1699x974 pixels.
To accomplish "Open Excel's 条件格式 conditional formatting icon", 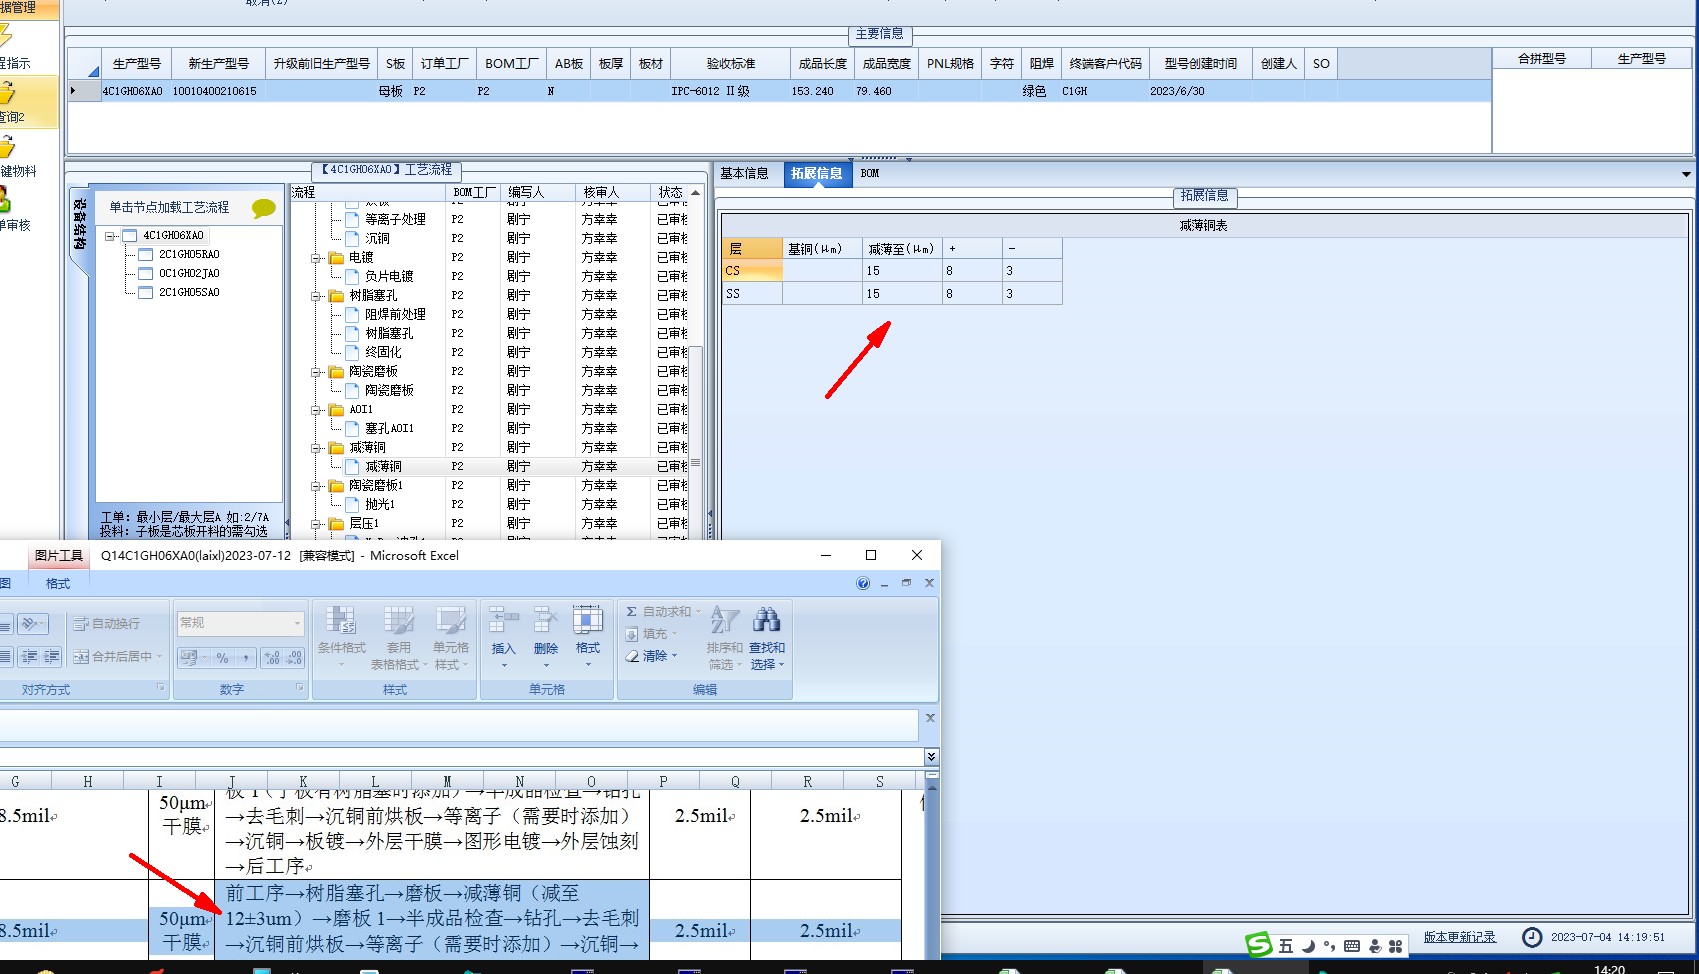I will coord(342,621).
